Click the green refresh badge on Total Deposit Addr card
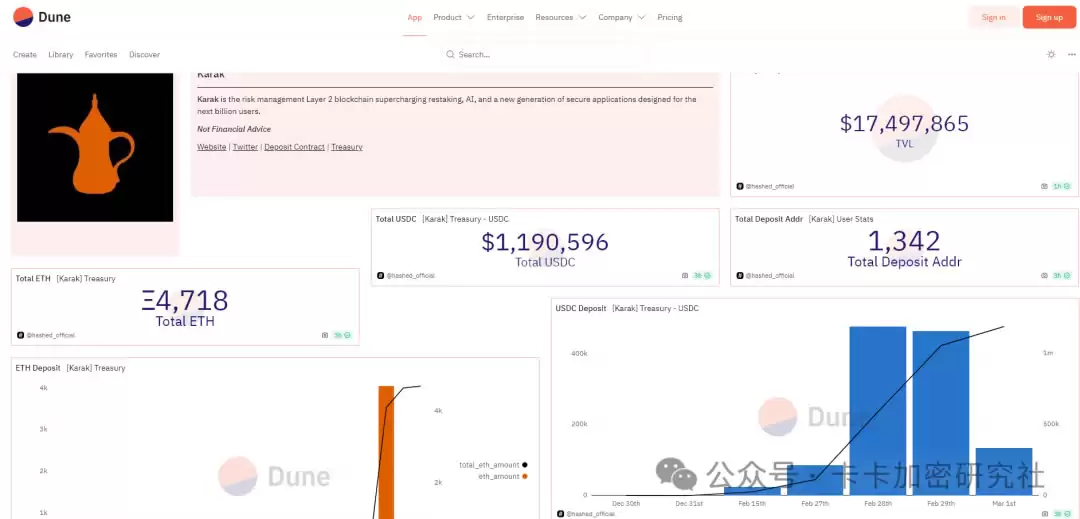 pos(1062,275)
